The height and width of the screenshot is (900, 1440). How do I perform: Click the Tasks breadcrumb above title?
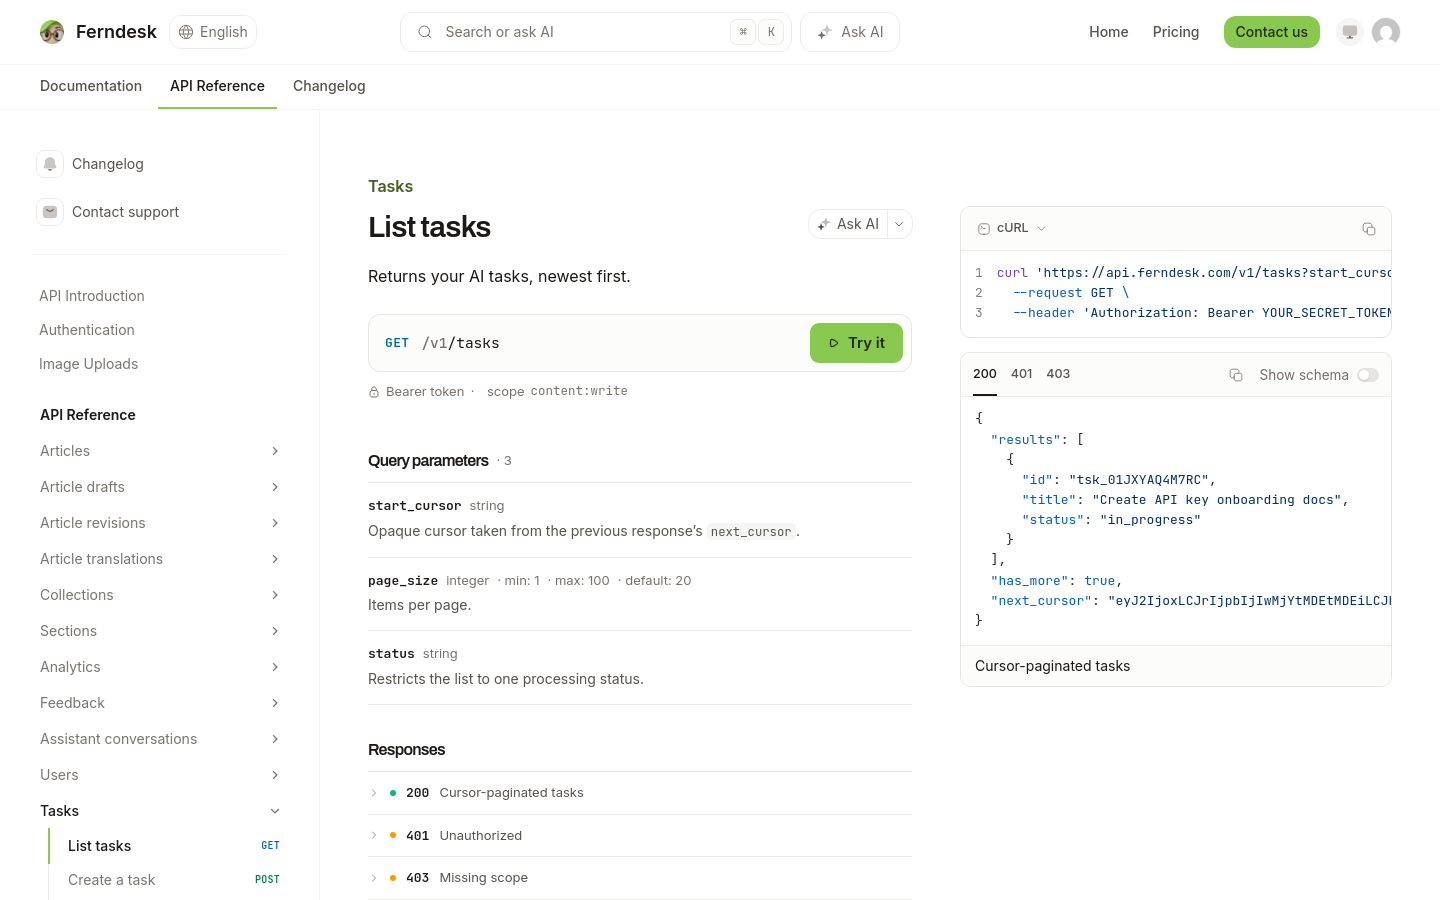(390, 186)
